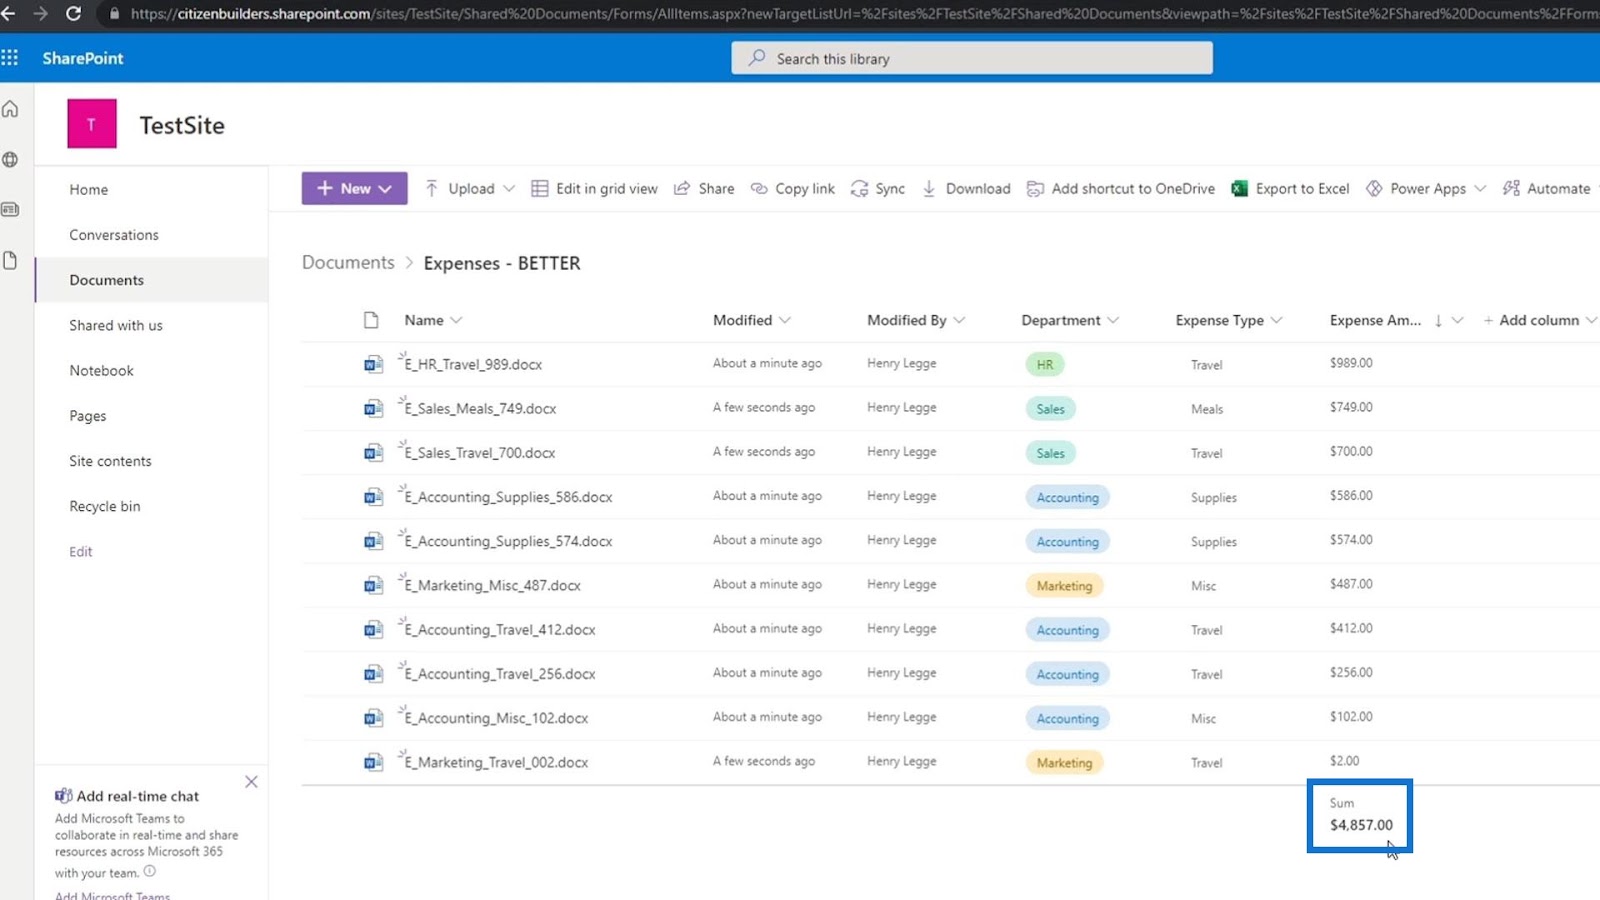Click Word icon for E_Marketing_Travel_002.docx
The width and height of the screenshot is (1600, 900).
(373, 762)
